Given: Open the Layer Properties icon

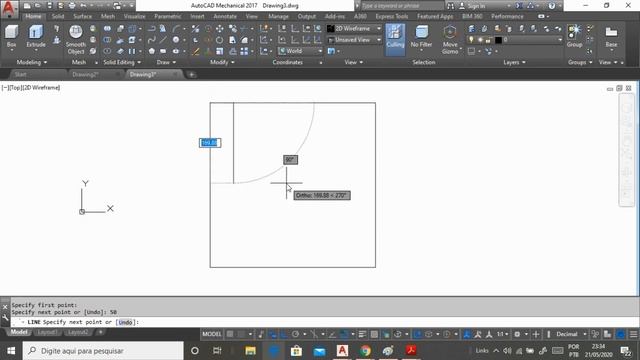Looking at the screenshot, I should pyautogui.click(x=471, y=29).
